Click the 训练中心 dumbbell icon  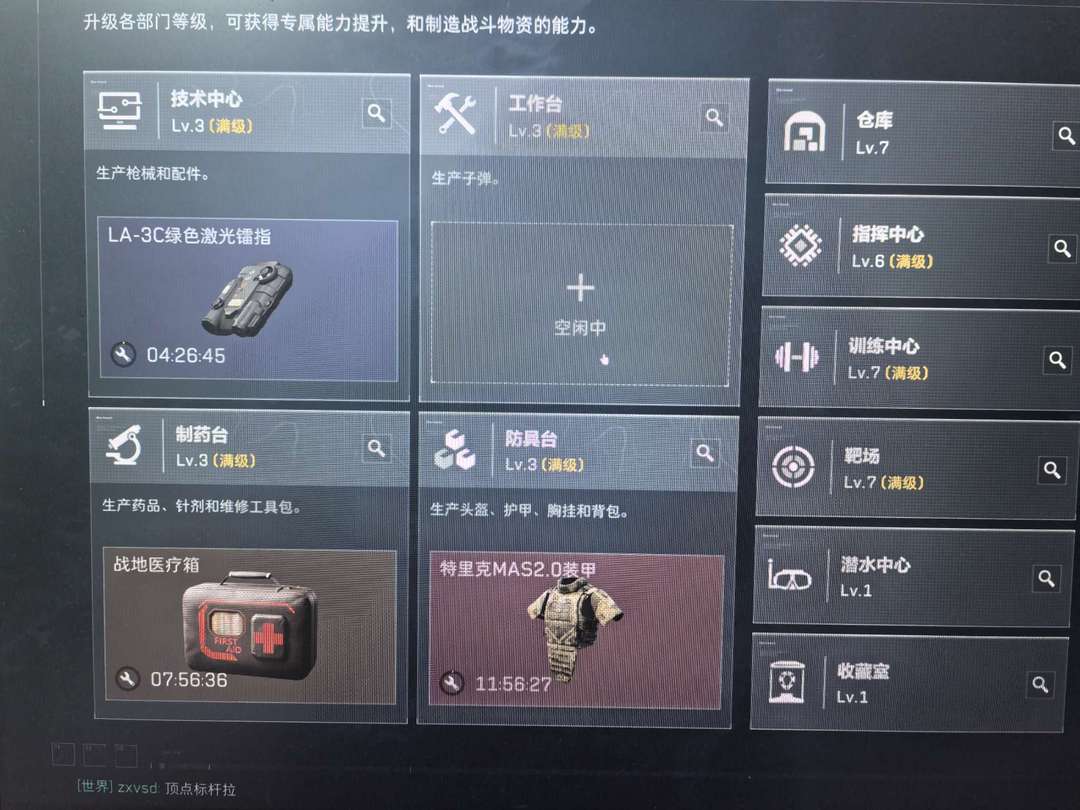coord(797,357)
